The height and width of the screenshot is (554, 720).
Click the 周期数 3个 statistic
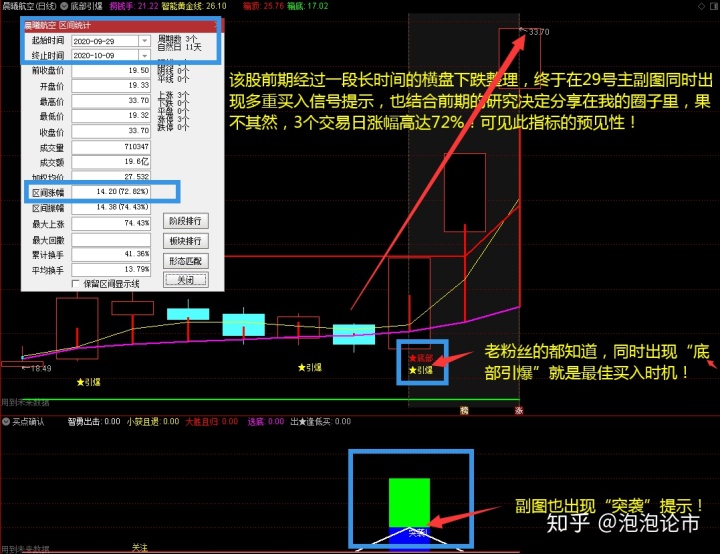pos(177,39)
